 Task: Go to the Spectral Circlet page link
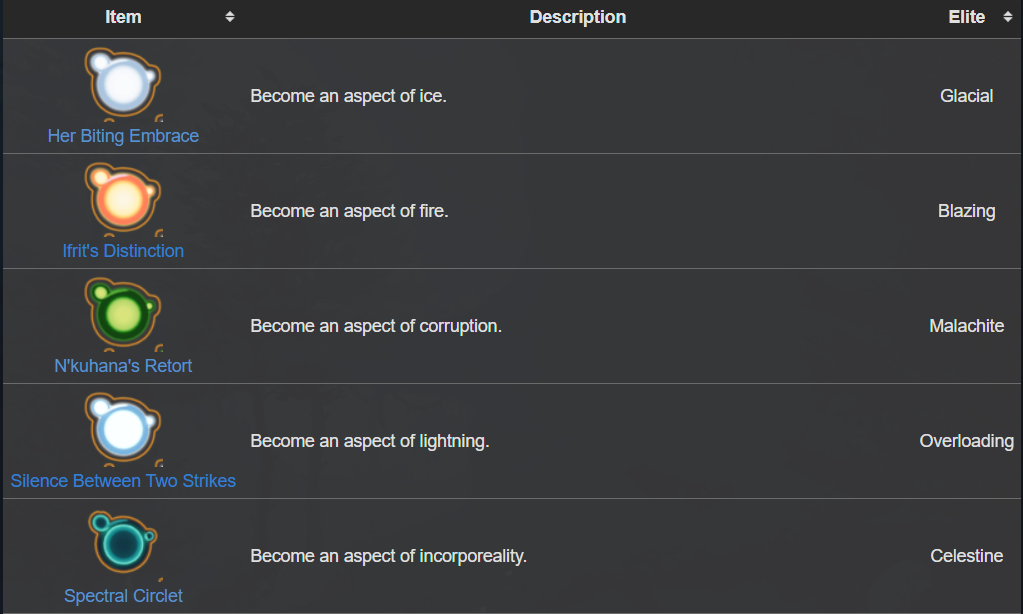(x=123, y=596)
